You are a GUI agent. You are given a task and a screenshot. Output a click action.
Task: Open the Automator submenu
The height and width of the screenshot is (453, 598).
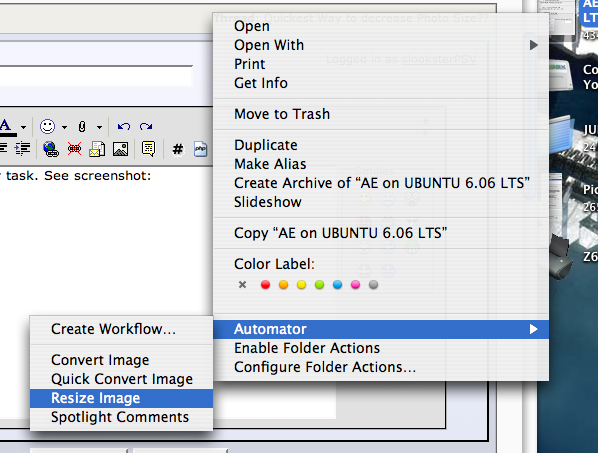click(381, 329)
